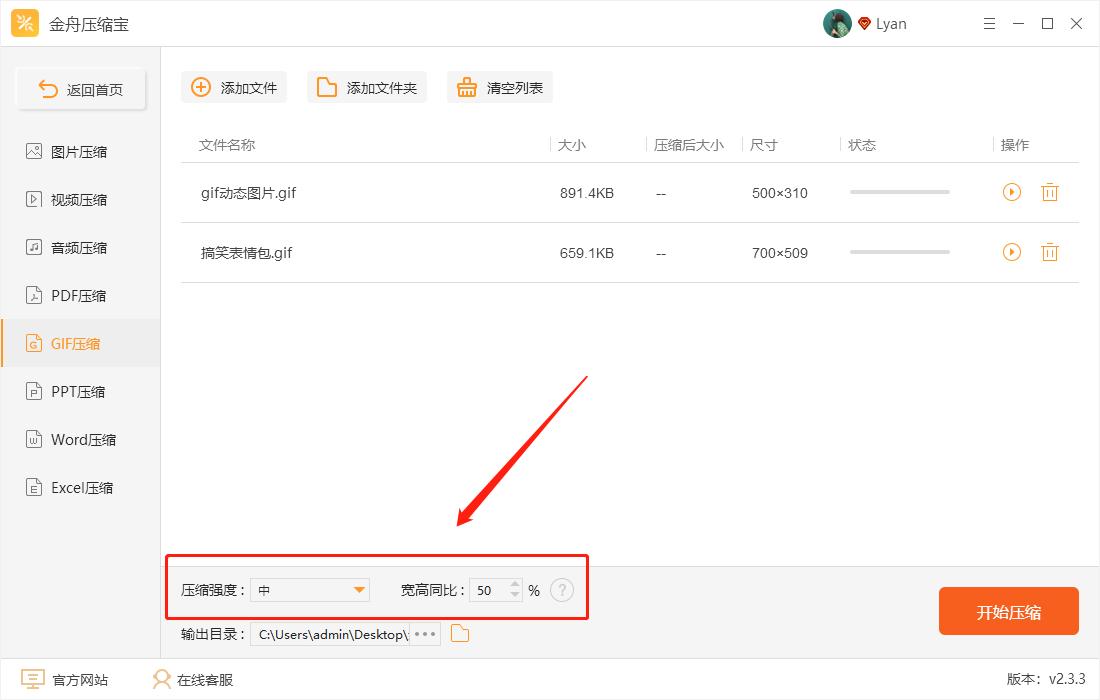1100x700 pixels.
Task: Delete 搞笑表情包.gif using its trash icon
Action: 1049,252
